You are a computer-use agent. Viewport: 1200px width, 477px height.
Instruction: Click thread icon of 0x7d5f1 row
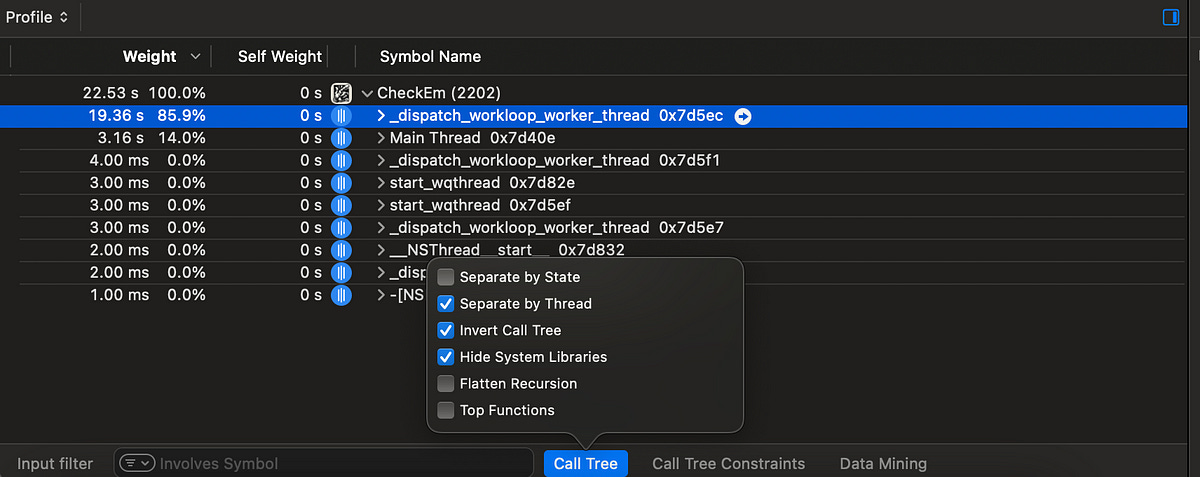point(341,160)
